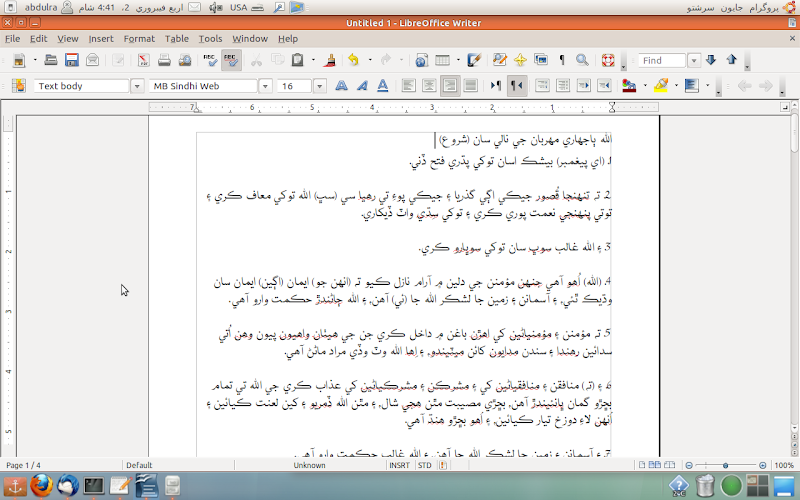Center text horizontally

pyautogui.click(x=429, y=86)
